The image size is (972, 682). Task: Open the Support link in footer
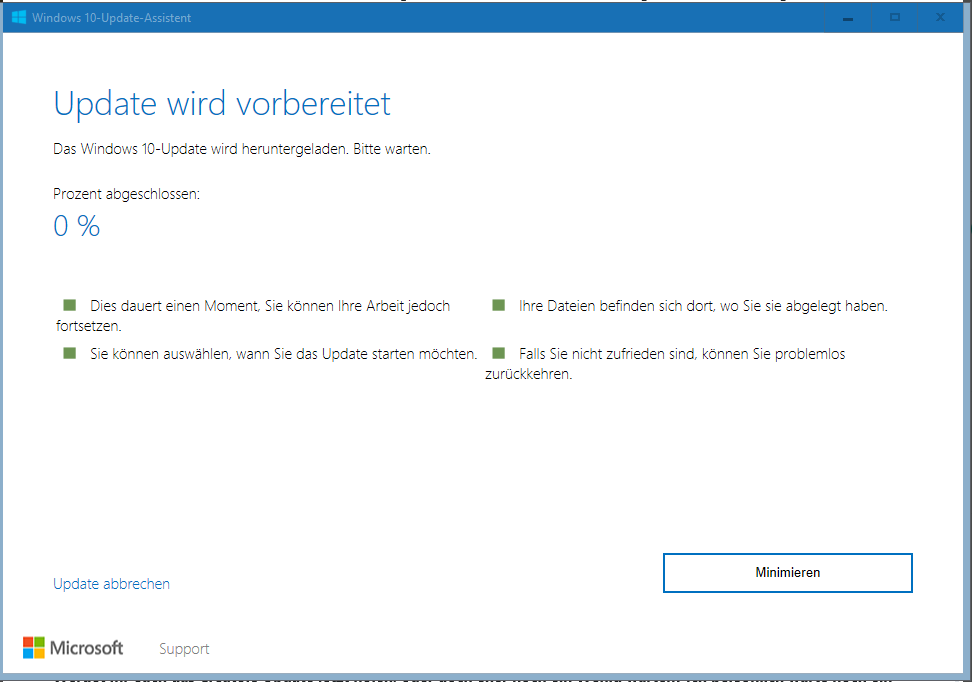(x=184, y=649)
